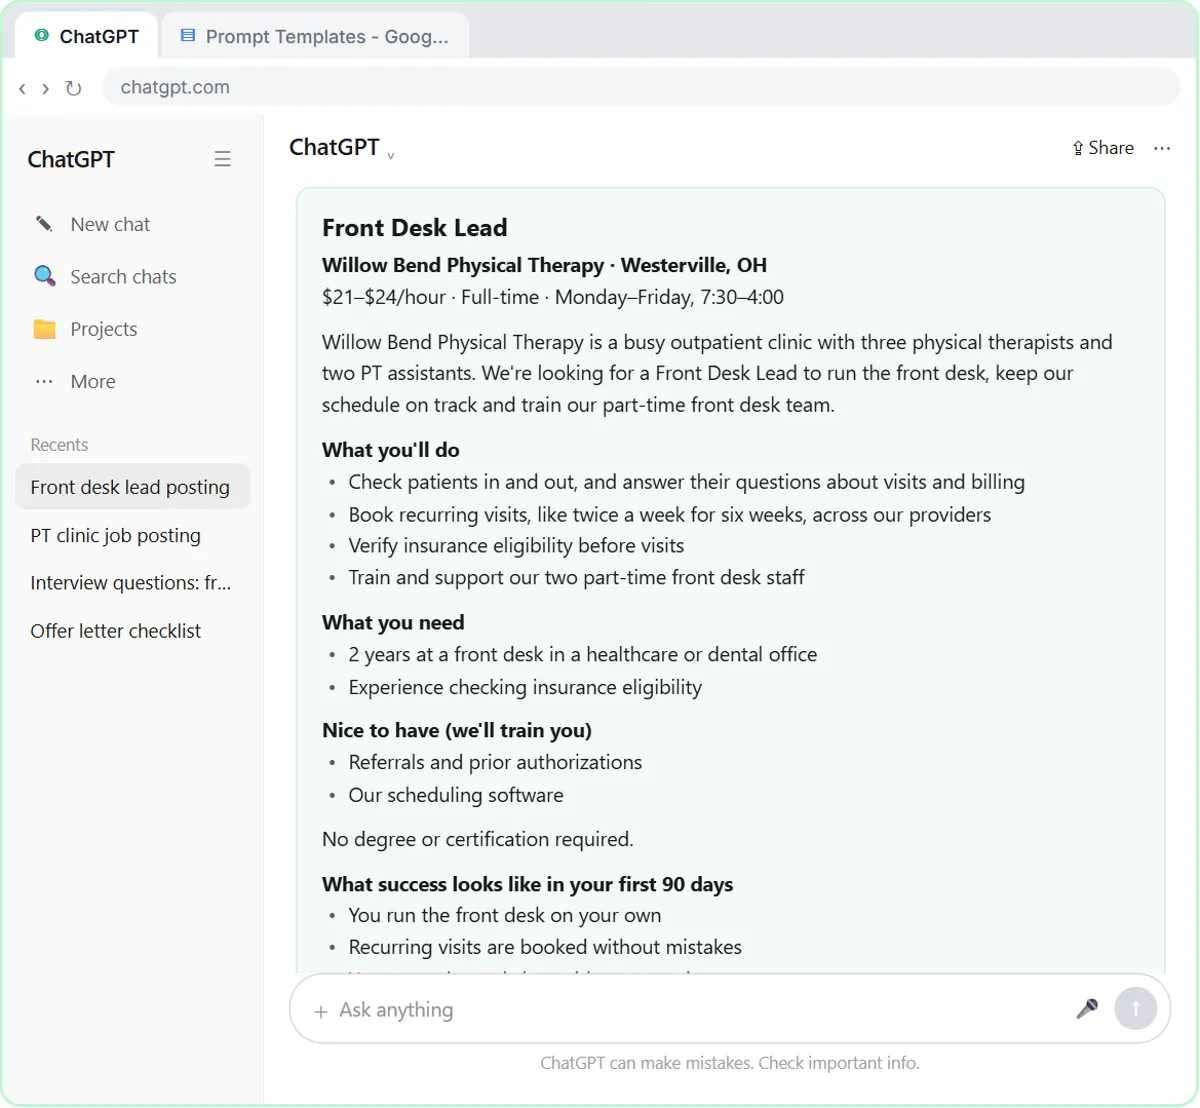Viewport: 1200px width, 1108px height.
Task: Click the chatgpt.com address bar
Action: click(x=641, y=87)
